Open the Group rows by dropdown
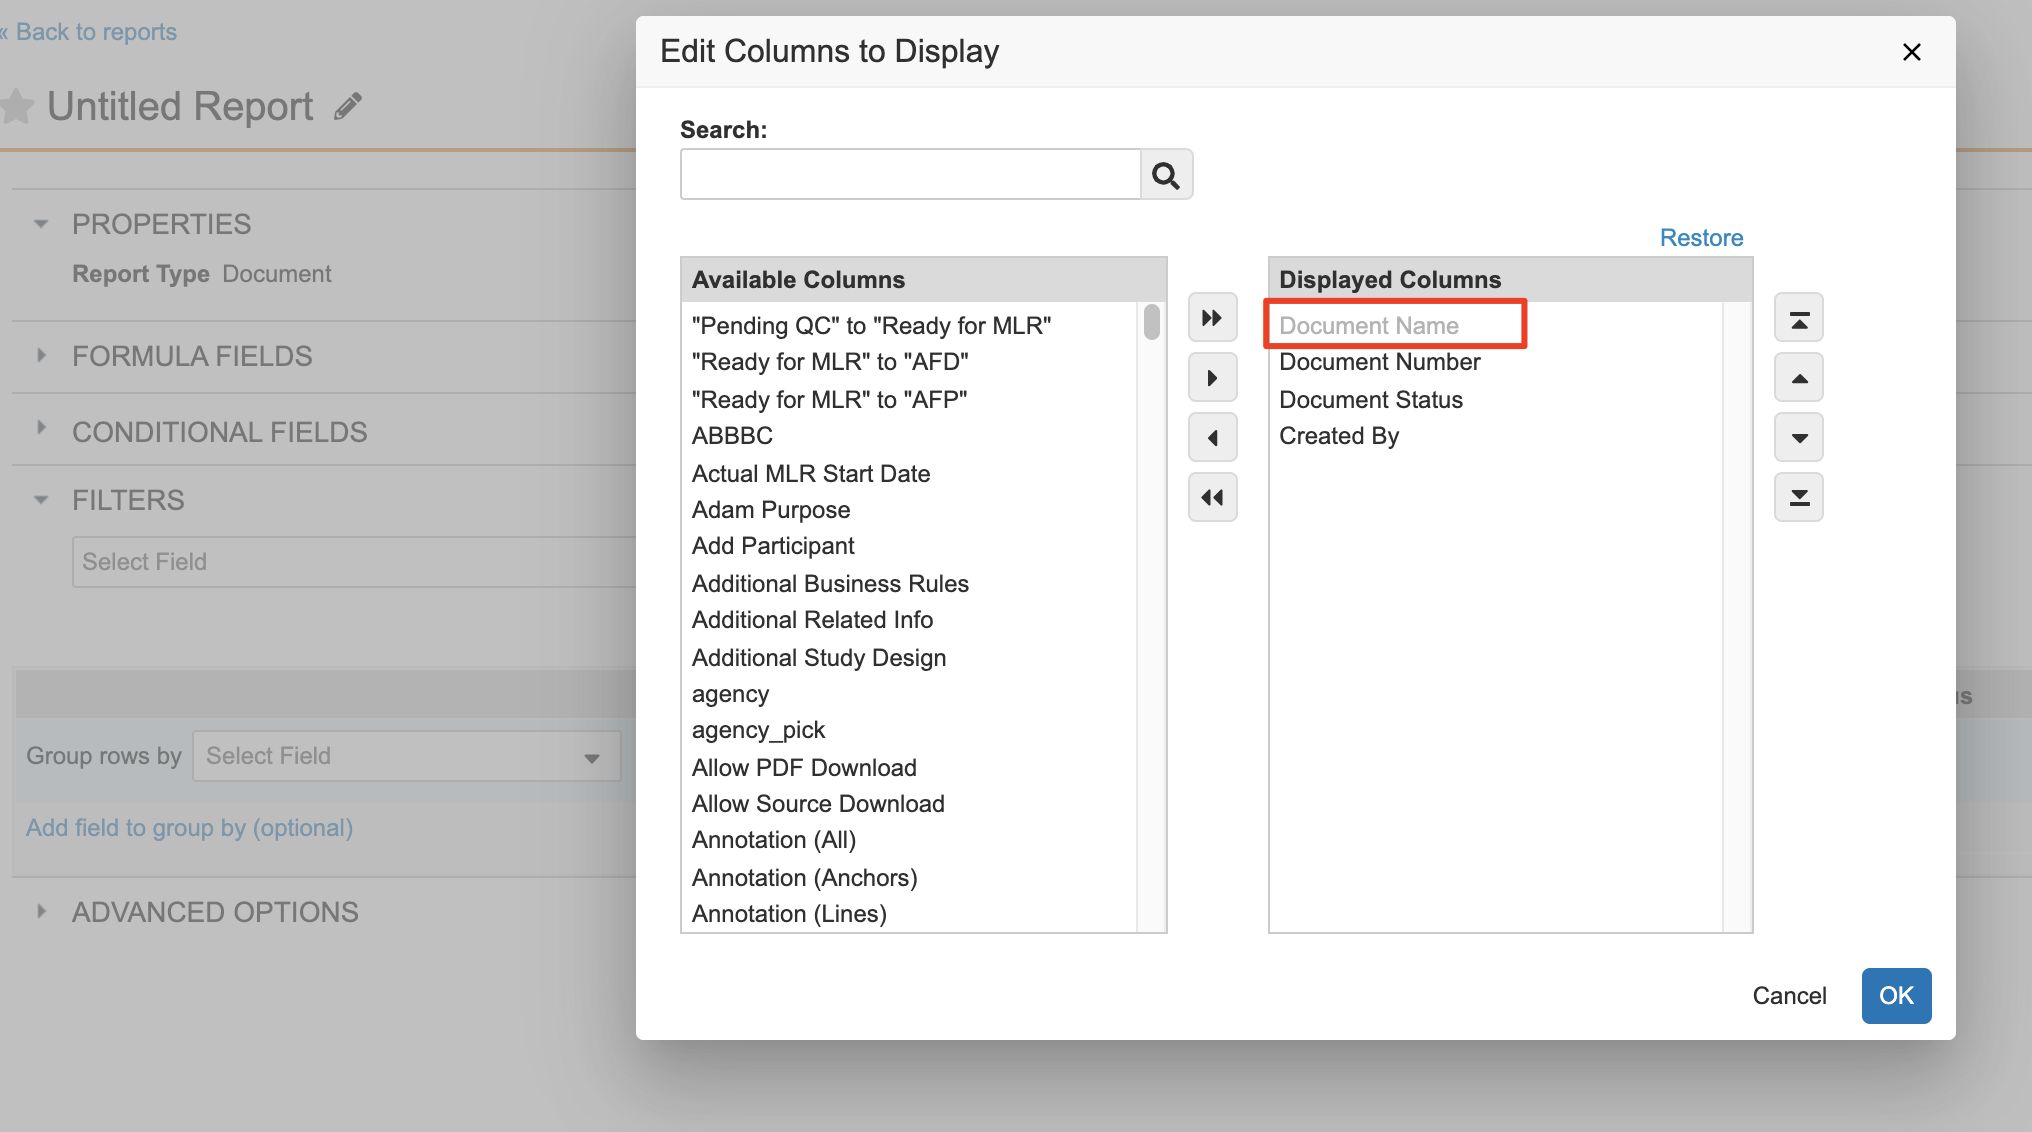 pos(406,756)
